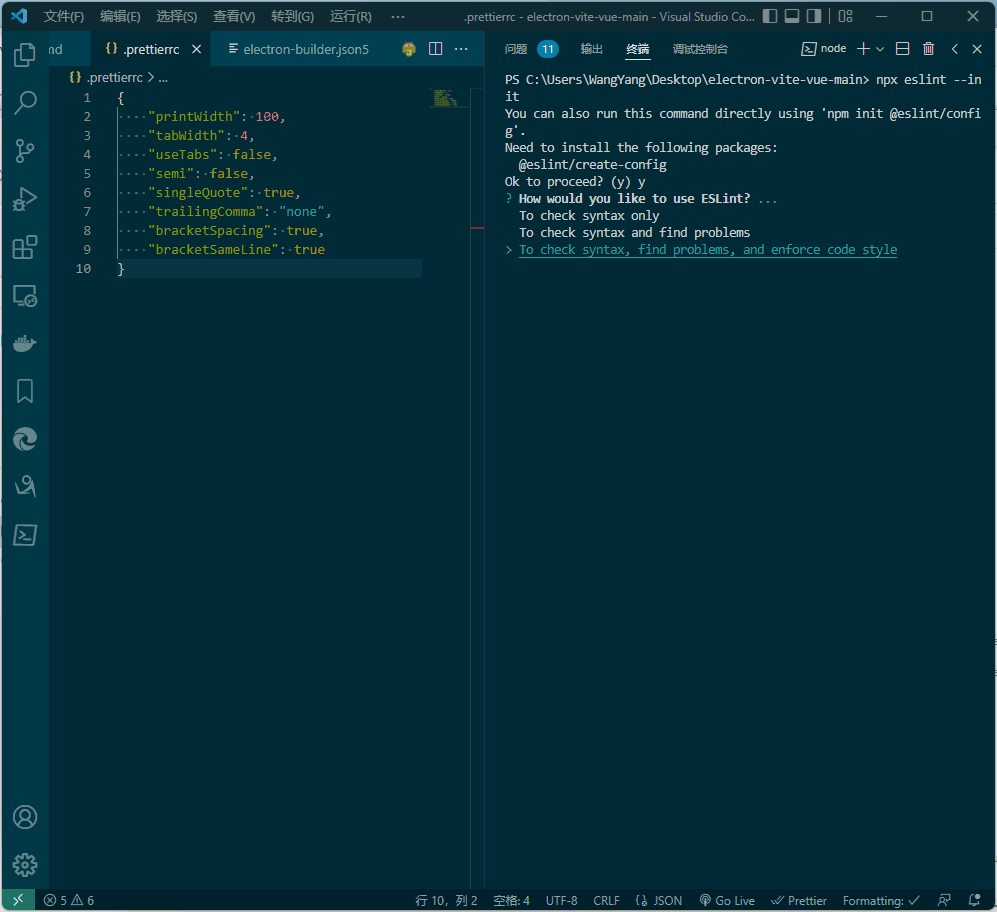
Task: Open 转到(G) menu
Action: click(292, 17)
